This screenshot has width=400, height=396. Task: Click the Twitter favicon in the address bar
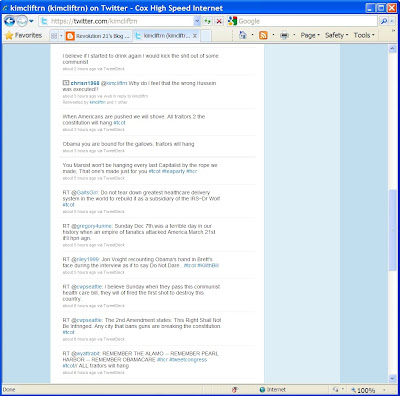(x=44, y=21)
